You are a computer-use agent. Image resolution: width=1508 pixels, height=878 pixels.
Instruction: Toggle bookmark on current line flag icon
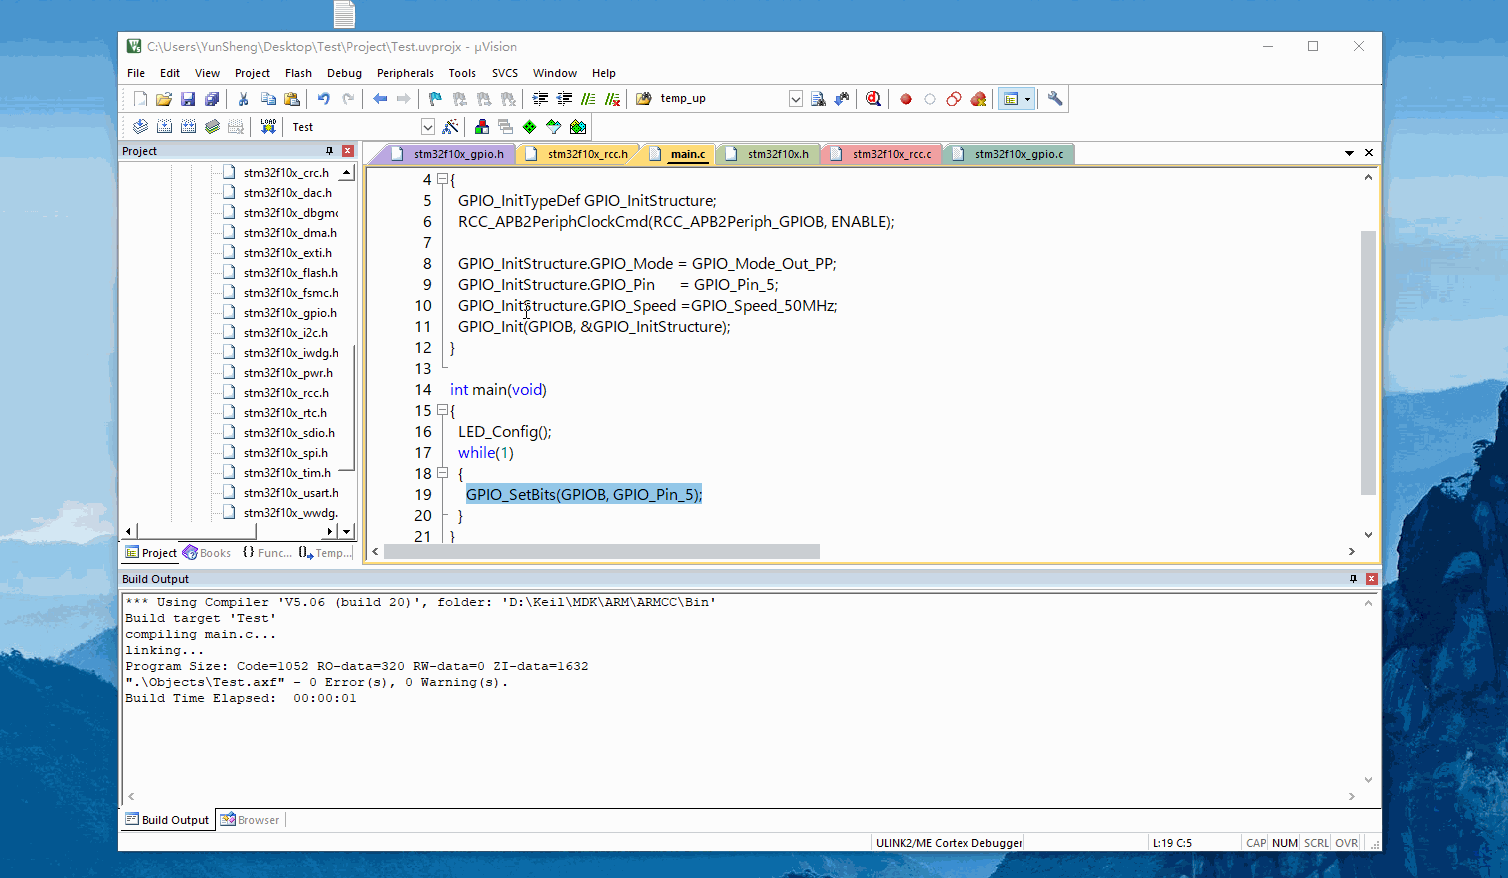coord(435,99)
